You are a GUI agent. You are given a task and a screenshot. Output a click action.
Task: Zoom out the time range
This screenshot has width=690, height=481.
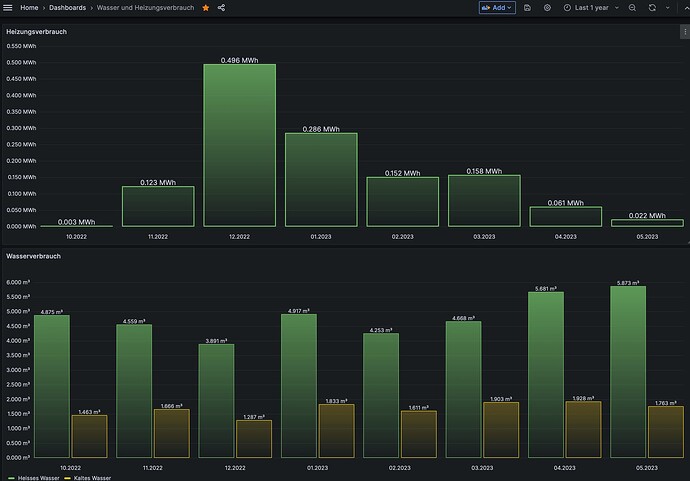pyautogui.click(x=632, y=7)
